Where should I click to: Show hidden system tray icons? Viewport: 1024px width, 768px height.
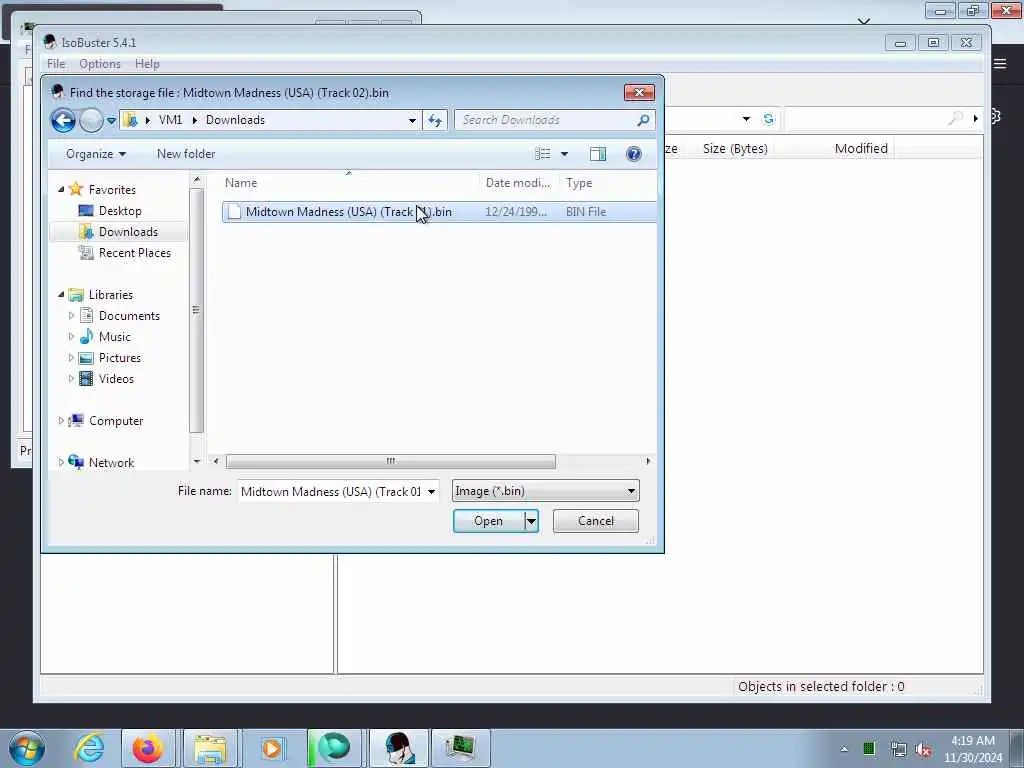click(844, 749)
